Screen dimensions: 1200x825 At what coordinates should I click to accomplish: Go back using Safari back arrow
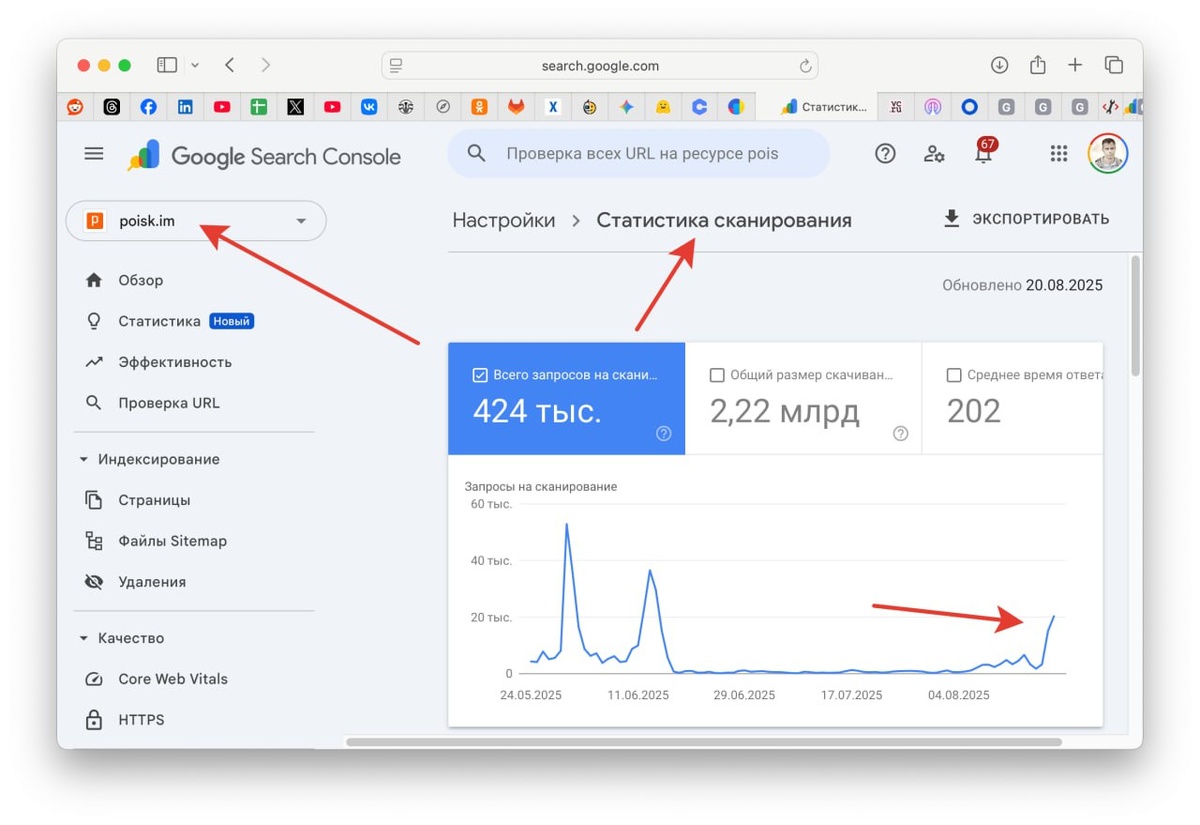[230, 65]
